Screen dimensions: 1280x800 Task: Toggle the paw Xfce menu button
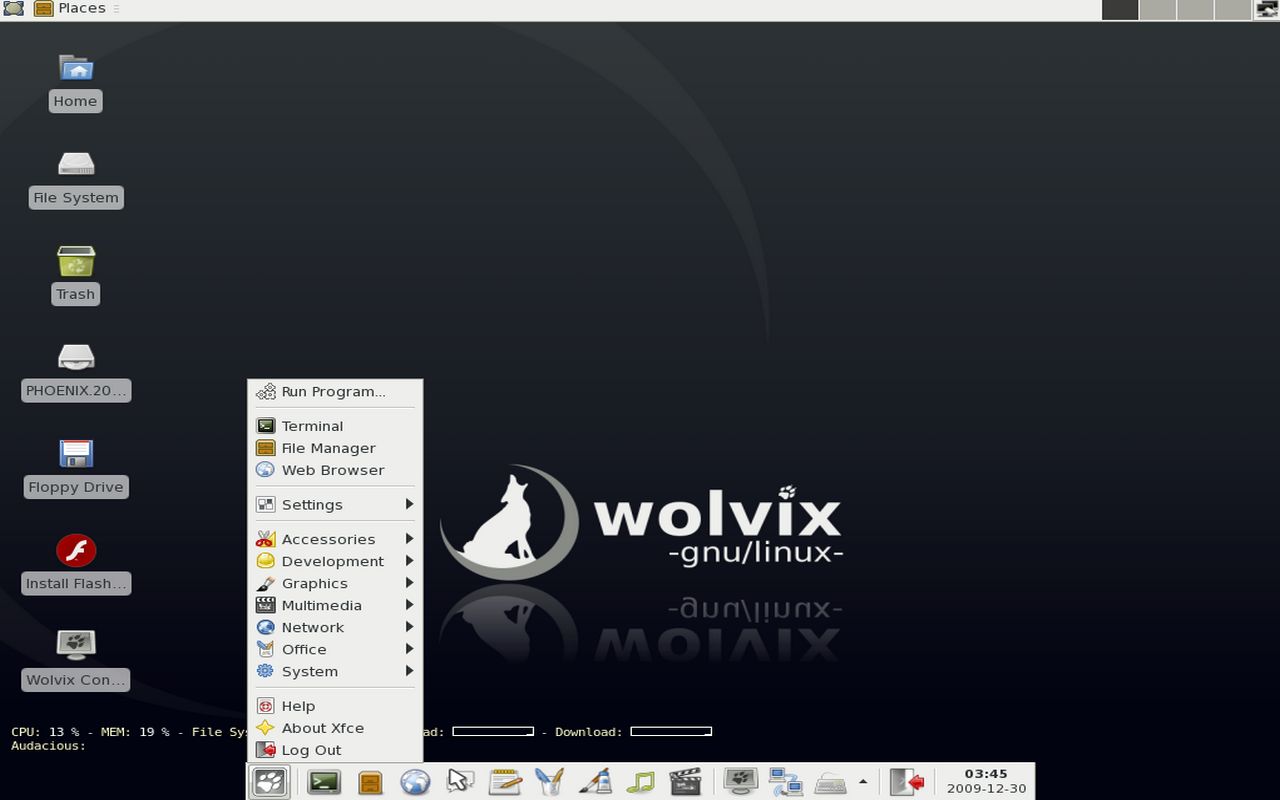click(269, 782)
